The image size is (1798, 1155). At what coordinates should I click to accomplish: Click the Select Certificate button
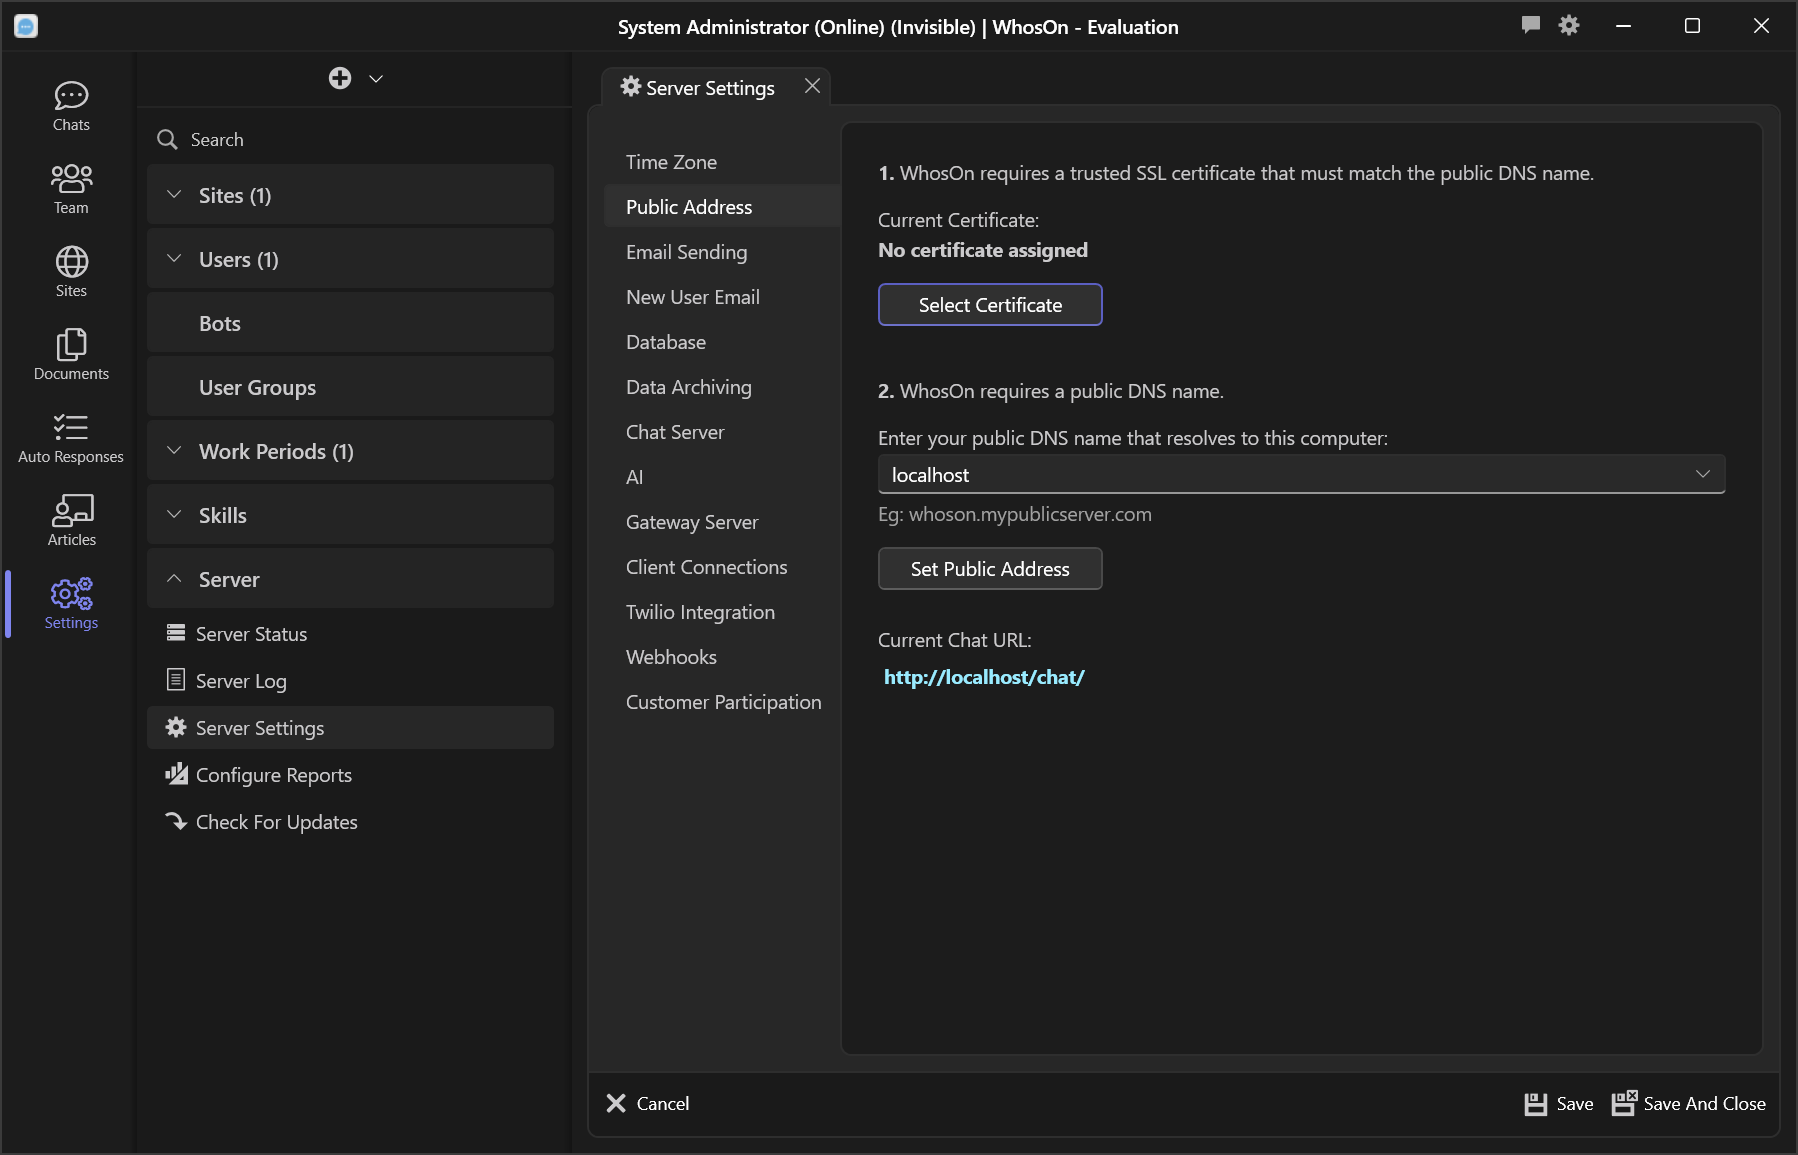[990, 305]
